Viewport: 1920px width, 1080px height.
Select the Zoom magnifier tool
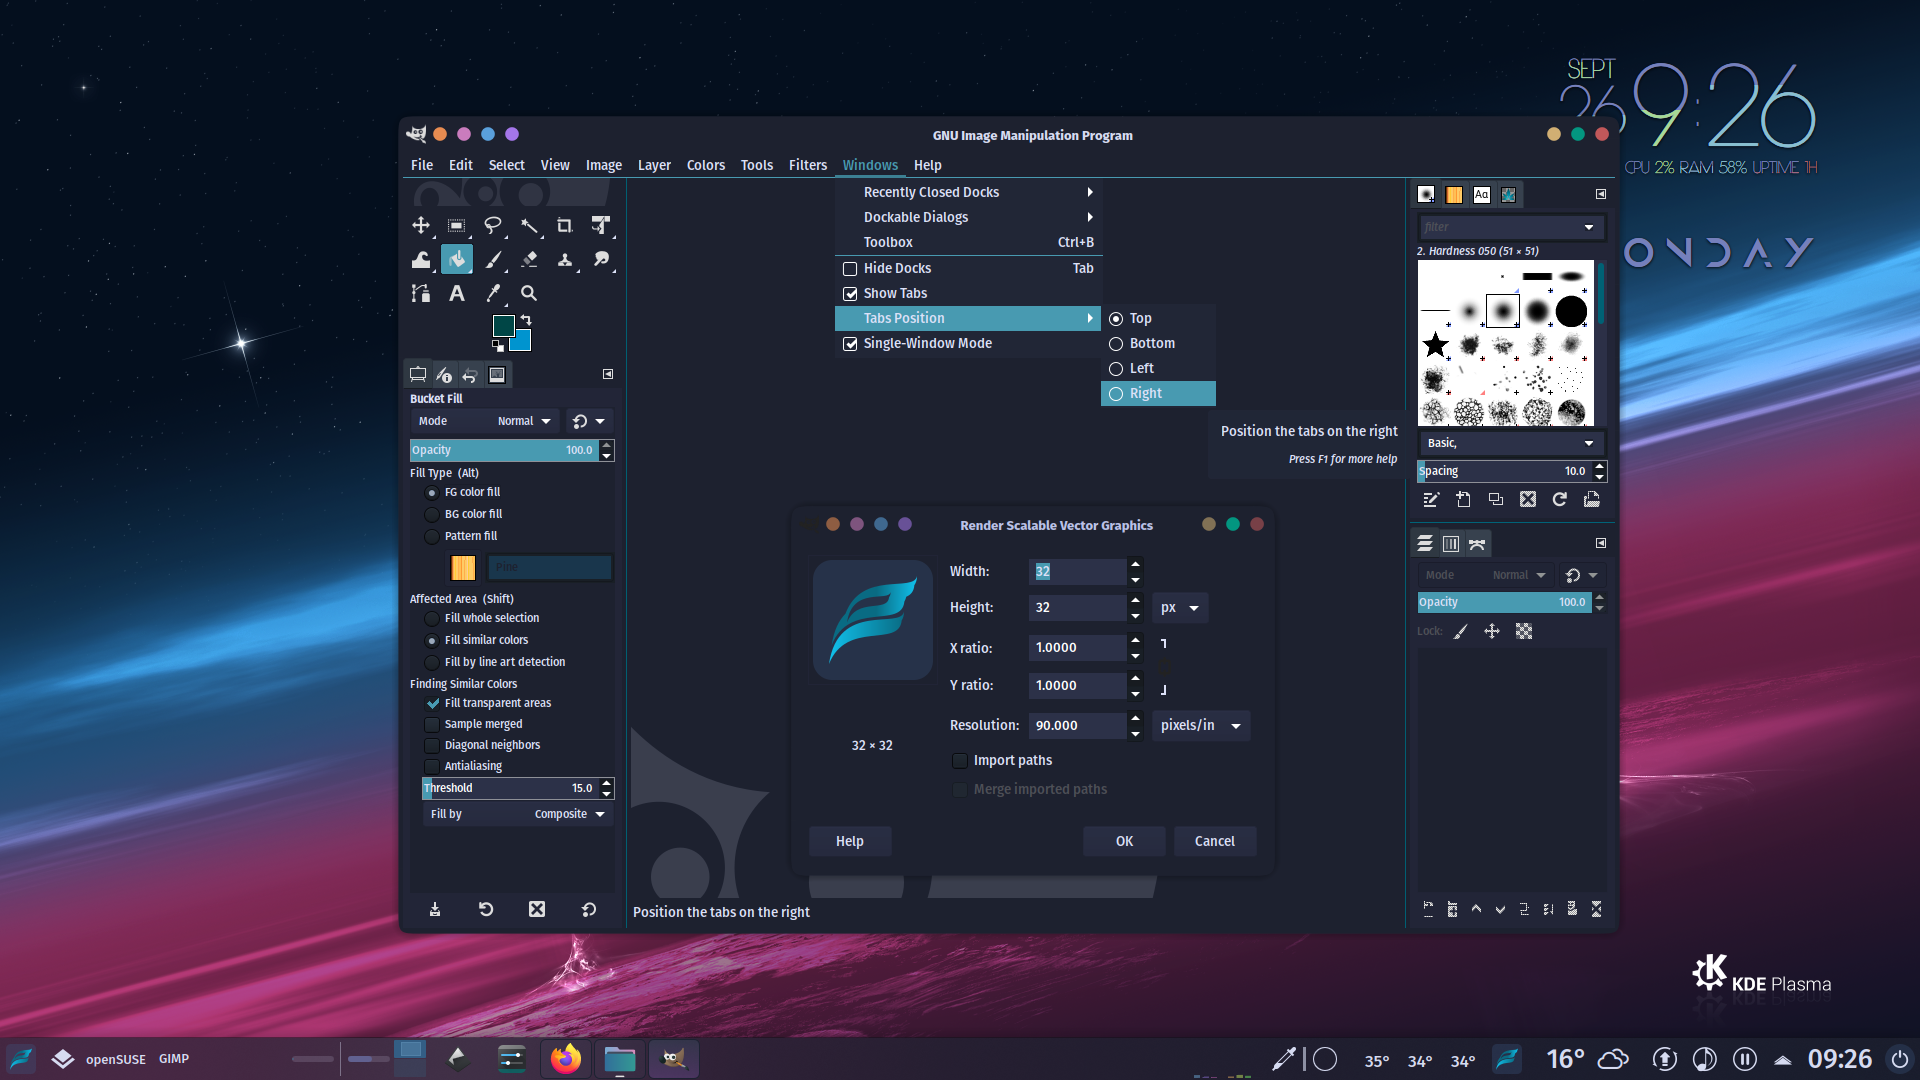click(529, 293)
